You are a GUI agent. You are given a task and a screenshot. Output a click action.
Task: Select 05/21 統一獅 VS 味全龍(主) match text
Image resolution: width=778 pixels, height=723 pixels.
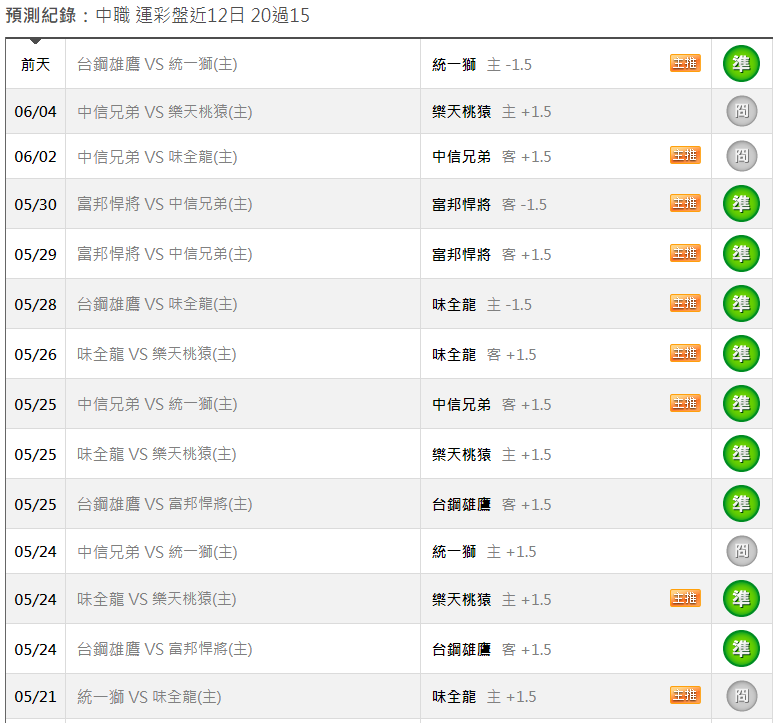[x=149, y=697]
